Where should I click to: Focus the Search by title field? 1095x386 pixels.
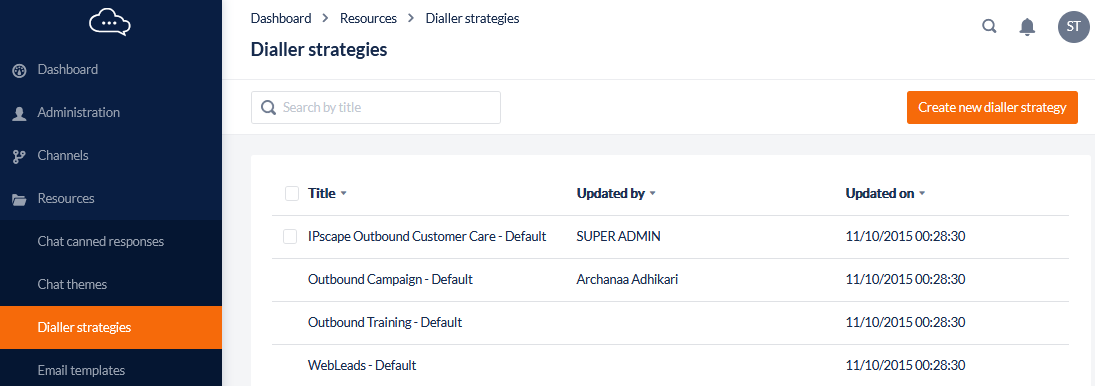coord(376,107)
